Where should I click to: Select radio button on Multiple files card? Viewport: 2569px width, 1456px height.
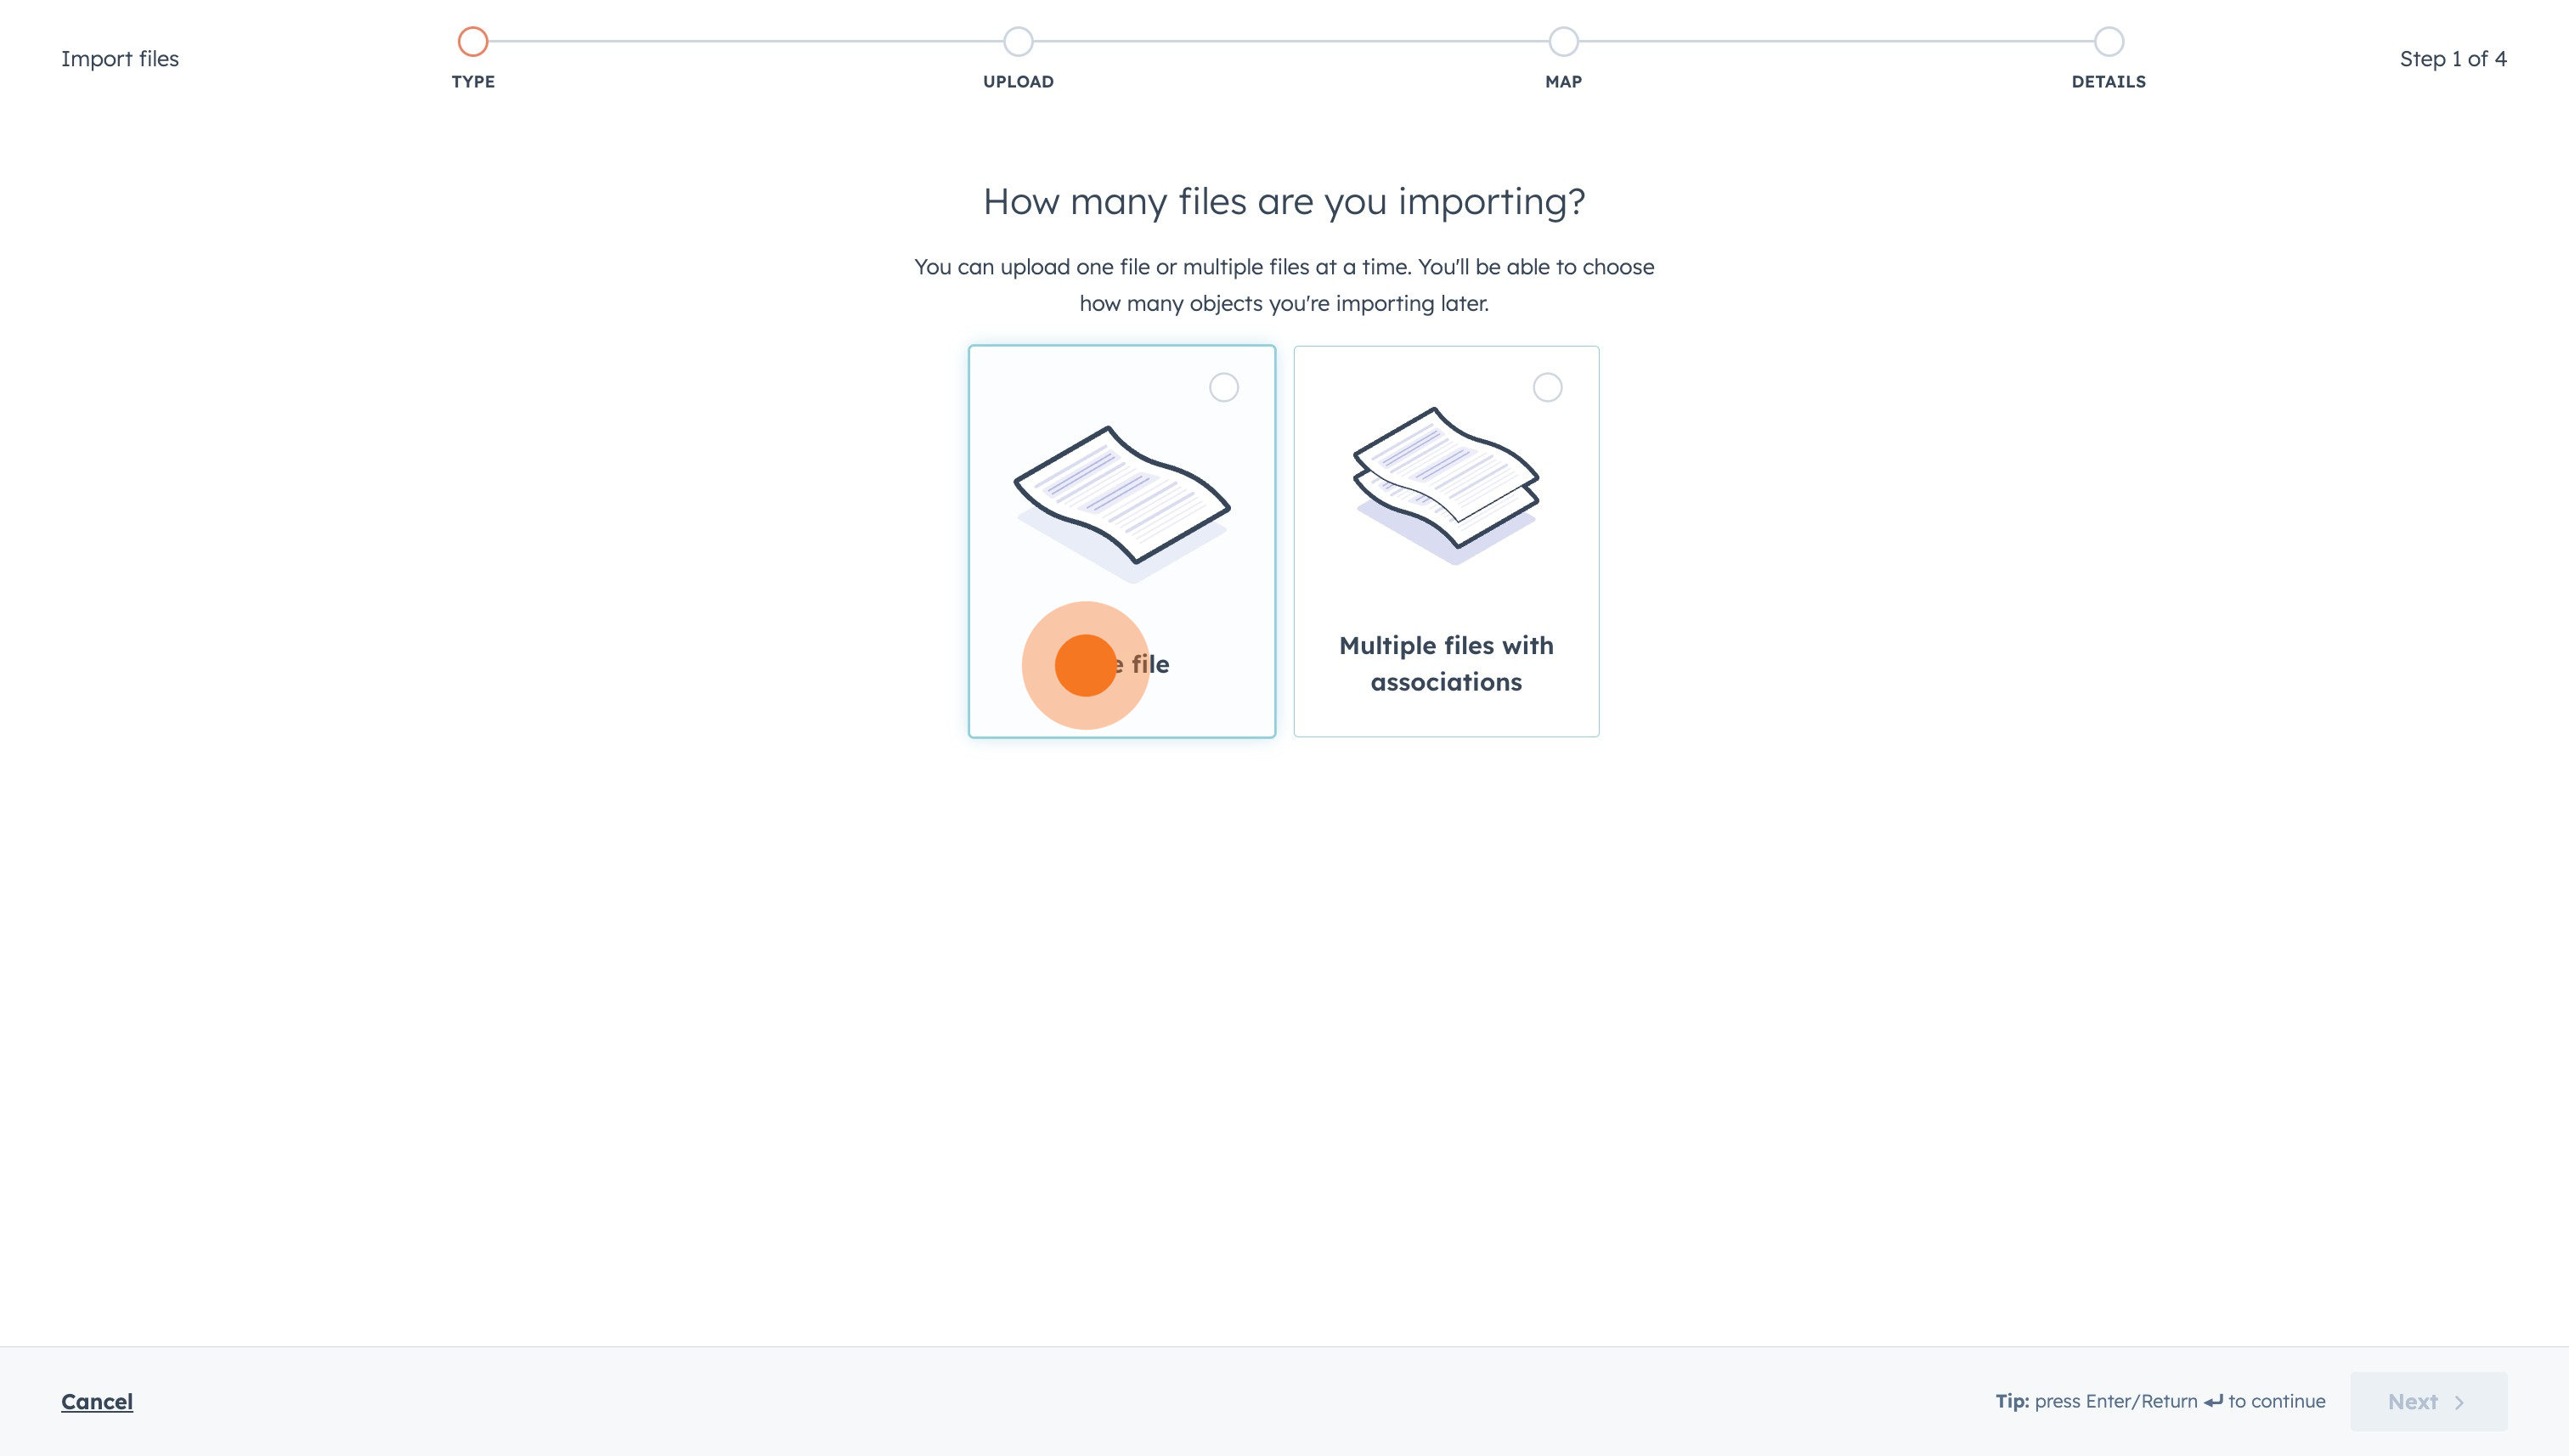1547,387
